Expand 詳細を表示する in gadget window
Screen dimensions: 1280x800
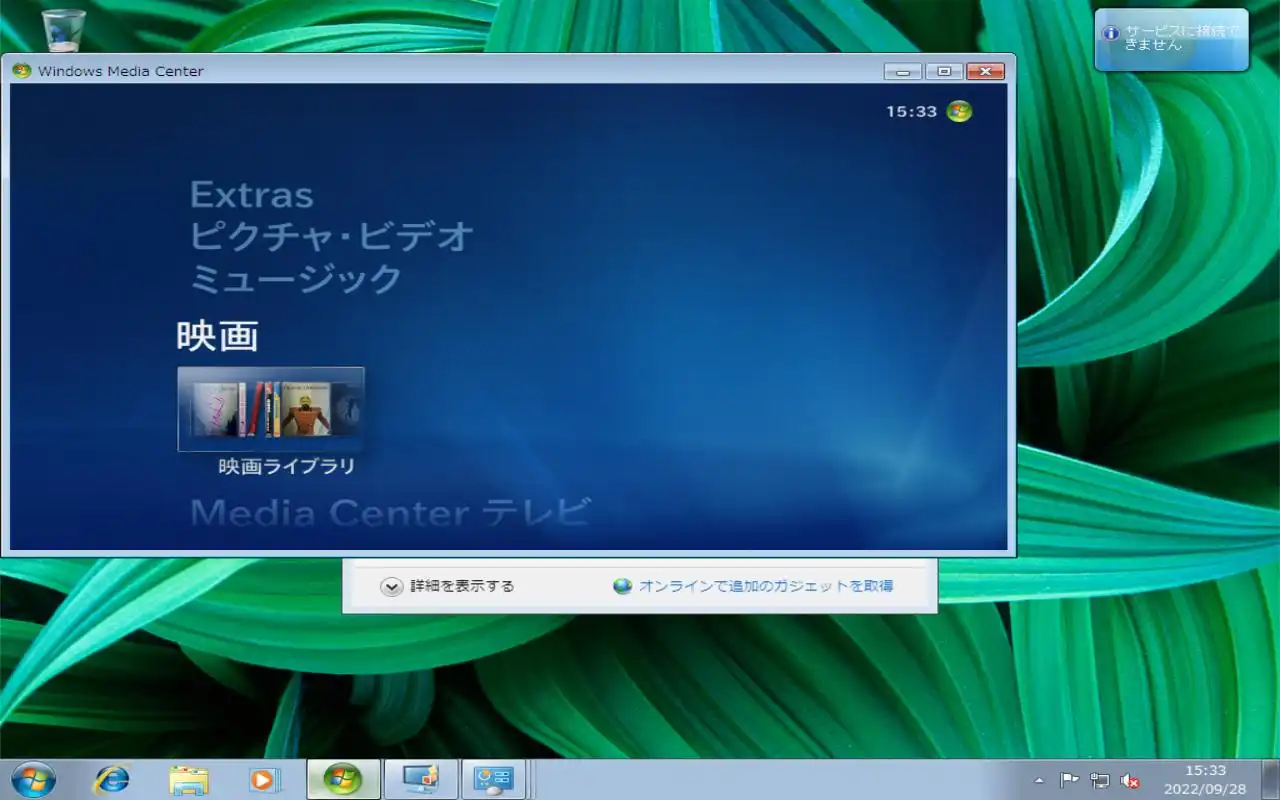[448, 586]
